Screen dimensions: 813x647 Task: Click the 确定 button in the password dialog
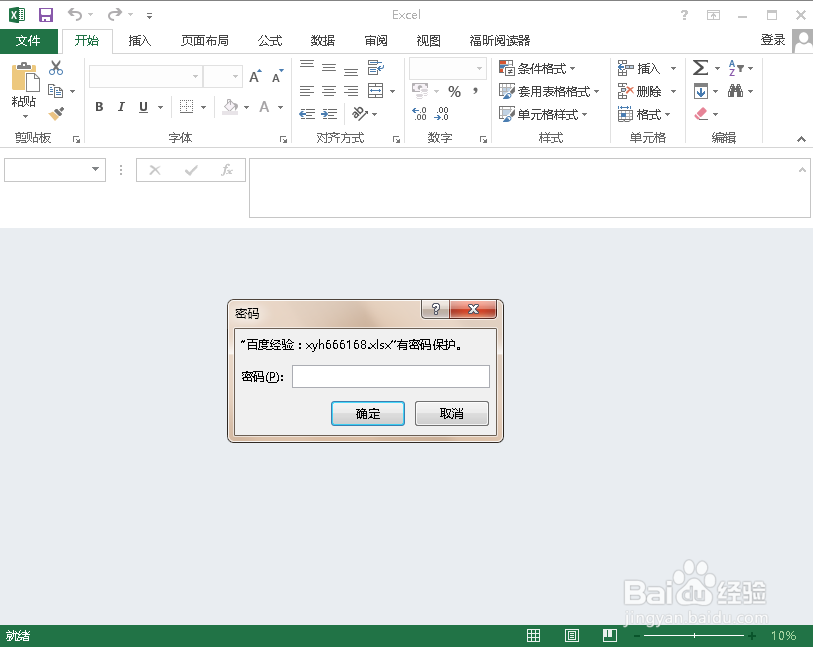[x=368, y=413]
